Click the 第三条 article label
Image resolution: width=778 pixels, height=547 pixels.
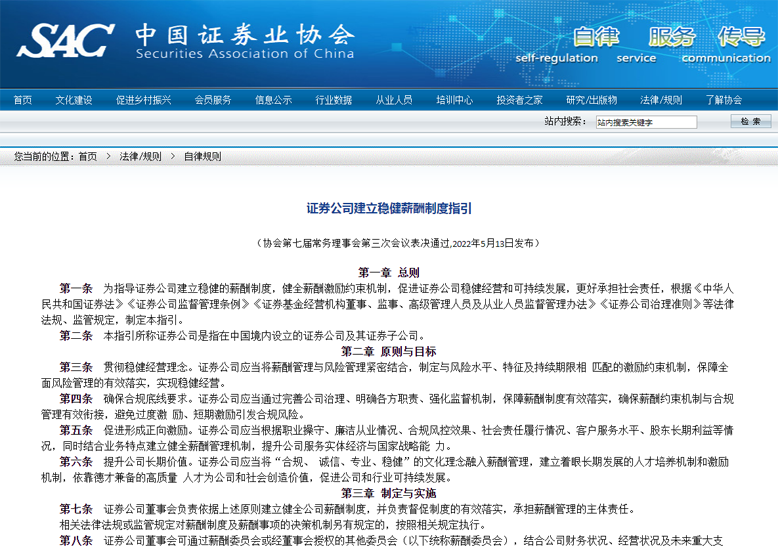[76, 367]
